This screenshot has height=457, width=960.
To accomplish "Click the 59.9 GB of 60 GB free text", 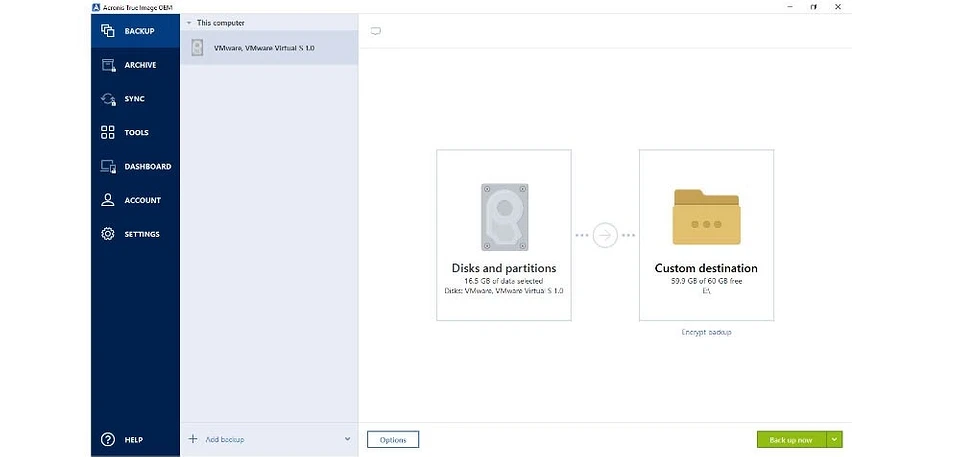I will pos(707,281).
